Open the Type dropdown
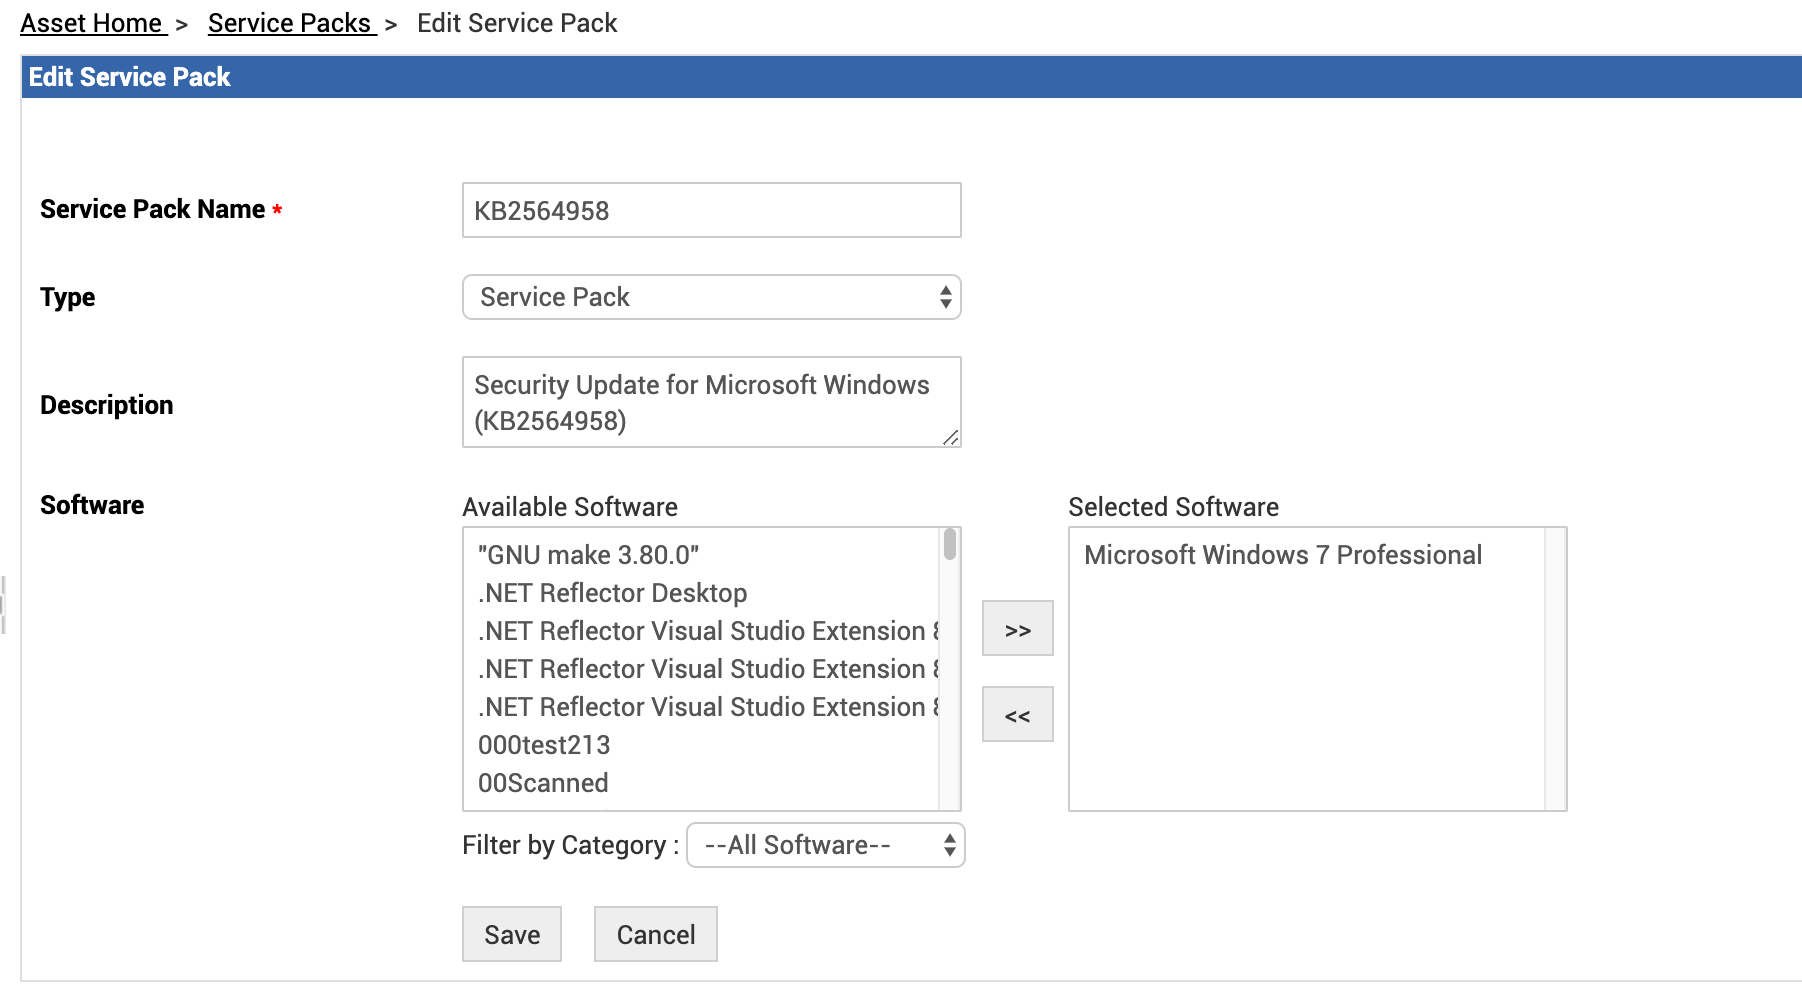Image resolution: width=1802 pixels, height=1002 pixels. pos(711,297)
